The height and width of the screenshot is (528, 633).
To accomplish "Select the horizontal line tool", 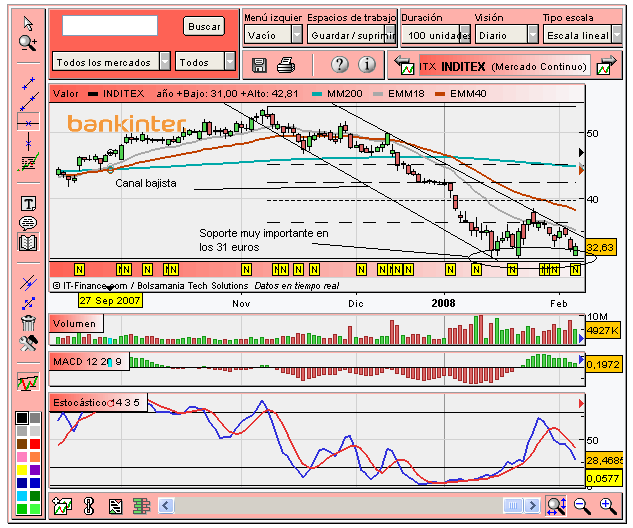I will coord(28,123).
